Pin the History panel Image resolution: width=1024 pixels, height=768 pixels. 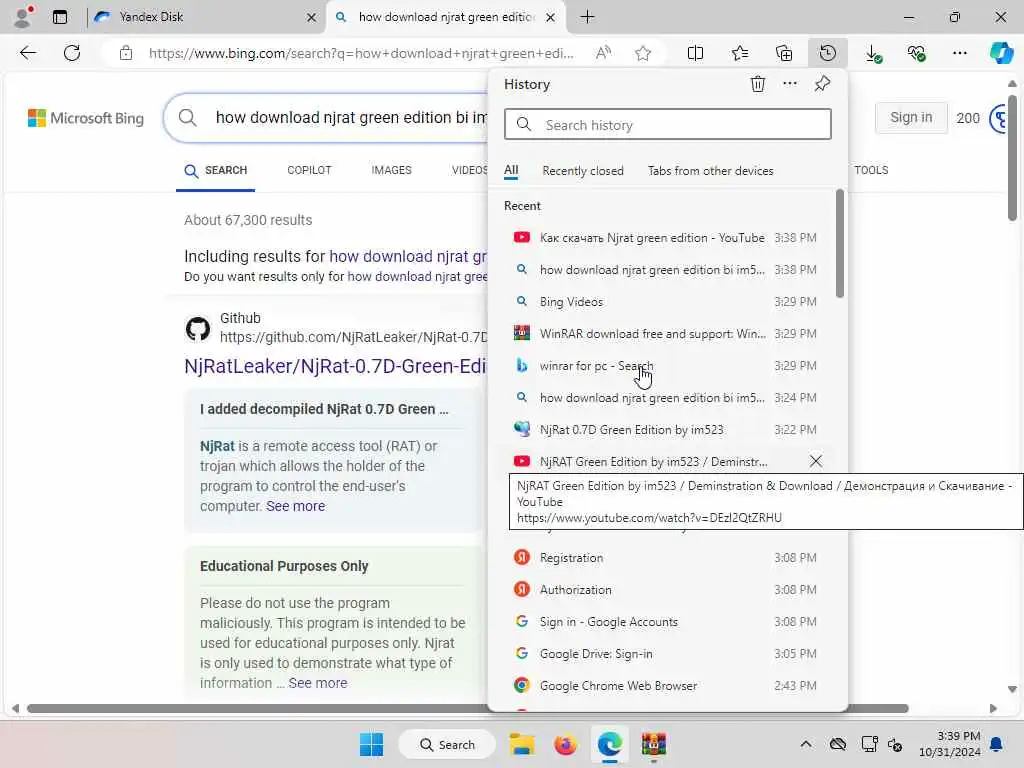tap(822, 84)
